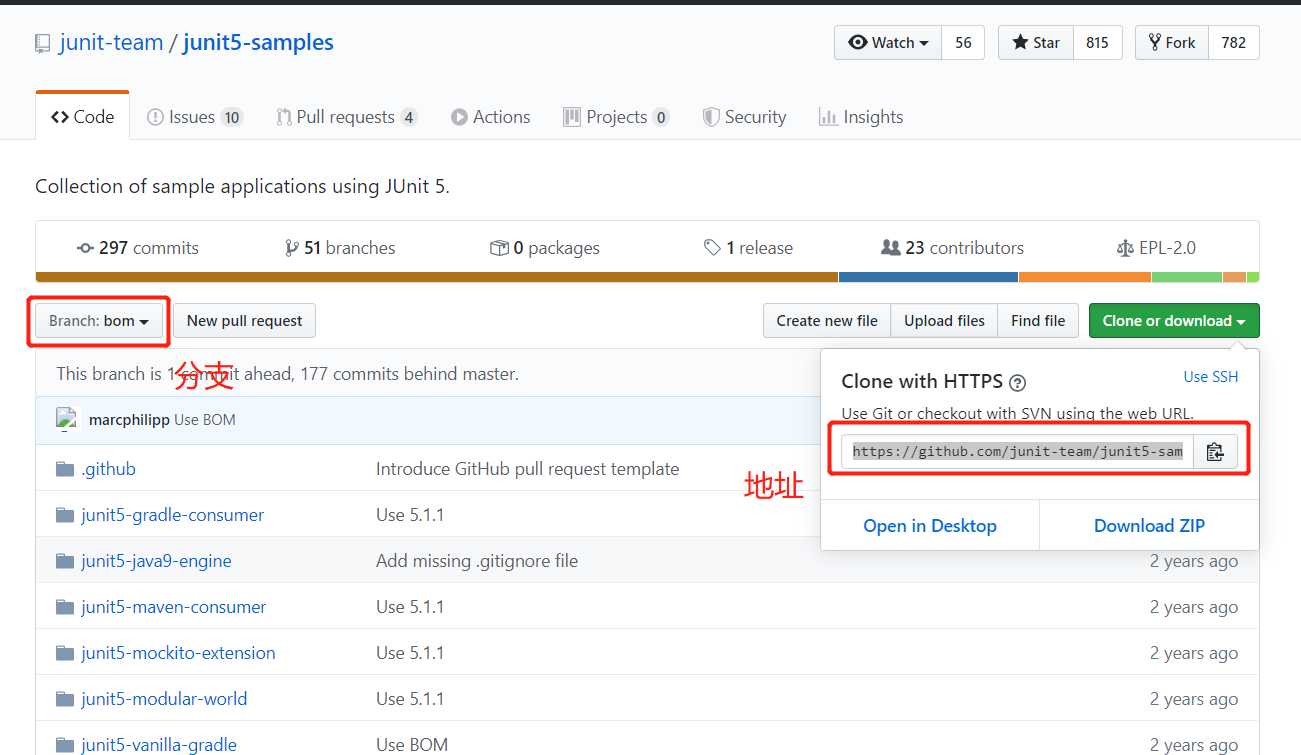The image size is (1301, 755).
Task: Go to the Actions tab
Action: point(490,117)
